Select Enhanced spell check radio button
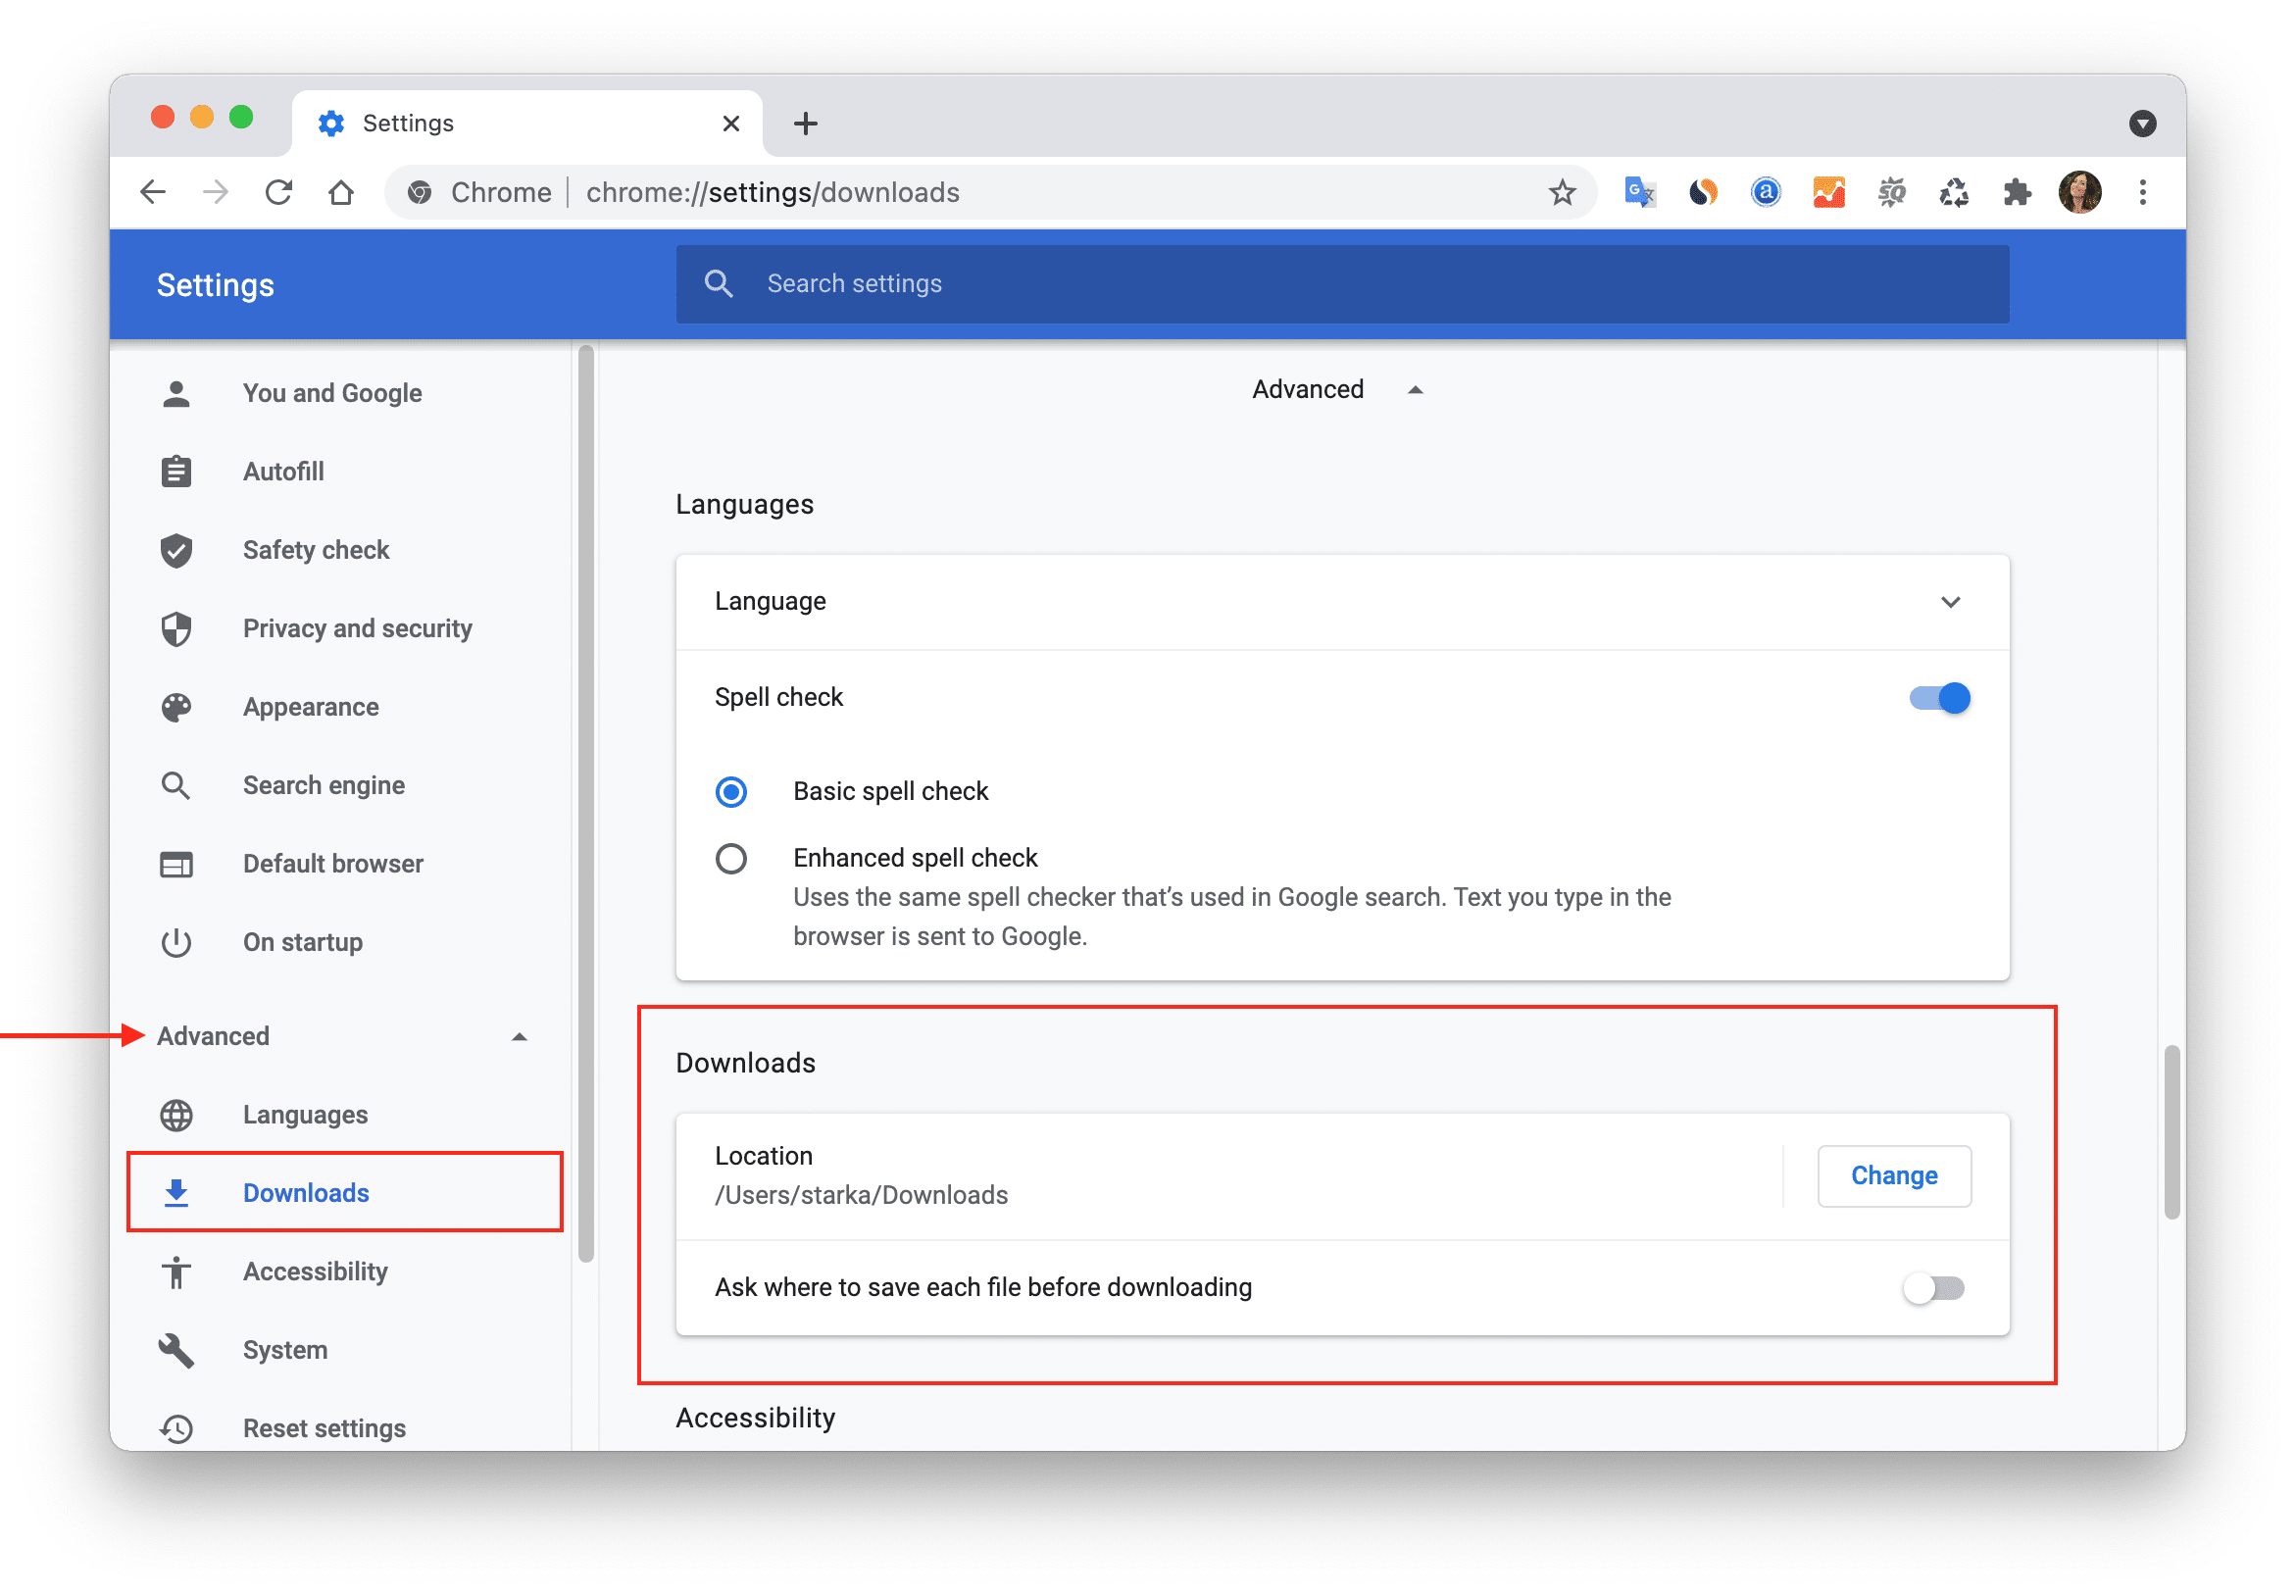Viewport: 2296px width, 1596px height. (x=729, y=857)
